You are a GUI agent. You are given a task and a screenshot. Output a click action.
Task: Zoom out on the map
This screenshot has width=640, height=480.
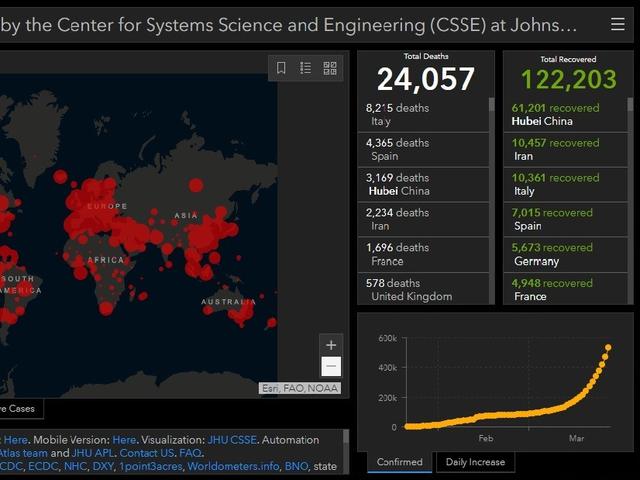(x=331, y=367)
